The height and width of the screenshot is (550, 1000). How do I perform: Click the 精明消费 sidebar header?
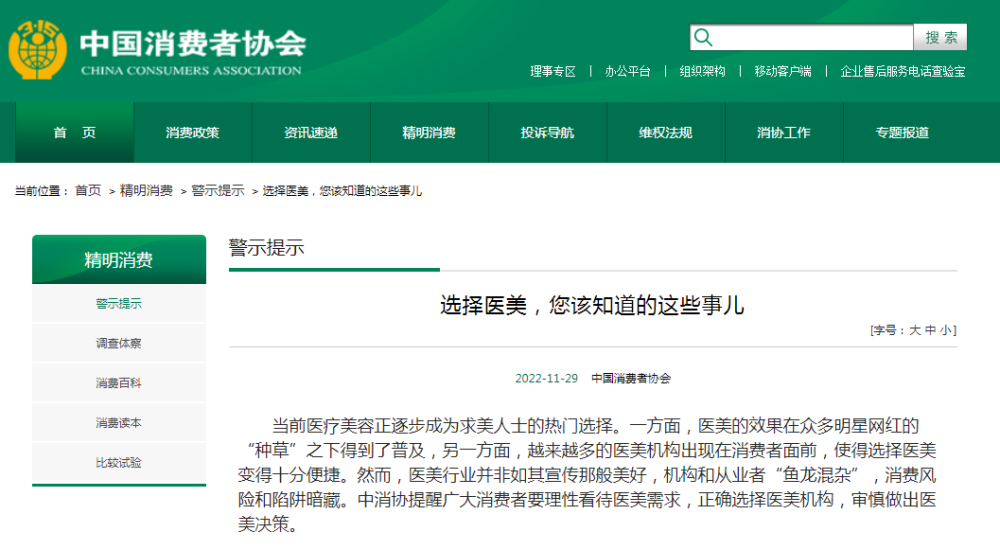pos(119,260)
